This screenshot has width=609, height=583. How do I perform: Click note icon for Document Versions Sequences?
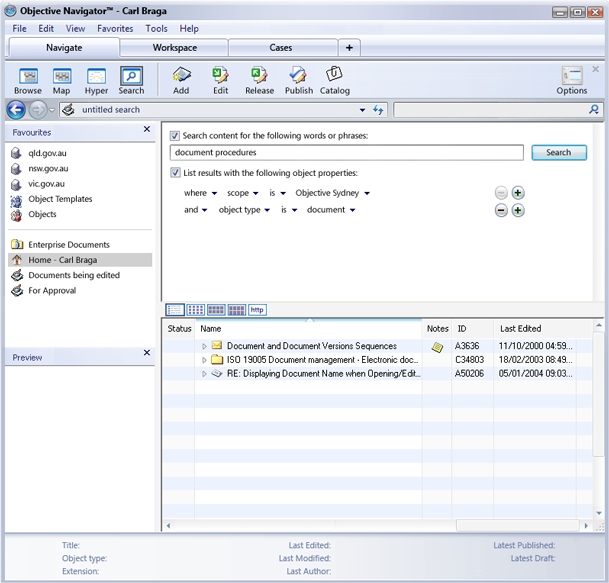437,347
